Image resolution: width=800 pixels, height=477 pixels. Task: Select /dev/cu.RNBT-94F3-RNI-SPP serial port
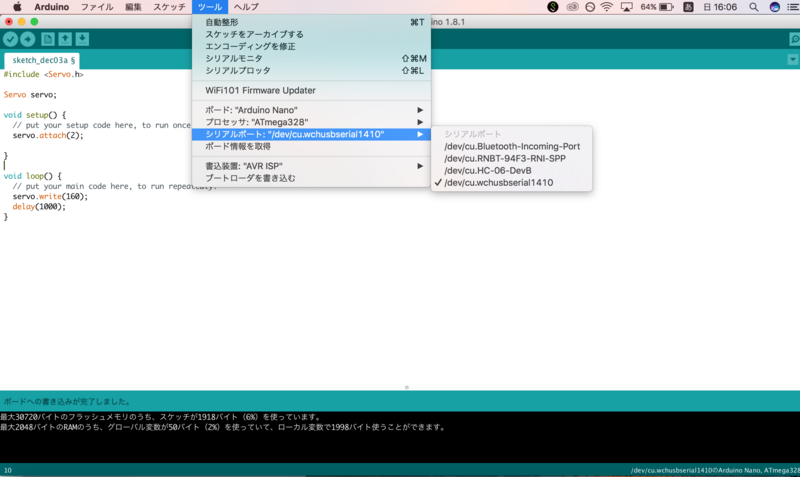pos(512,158)
